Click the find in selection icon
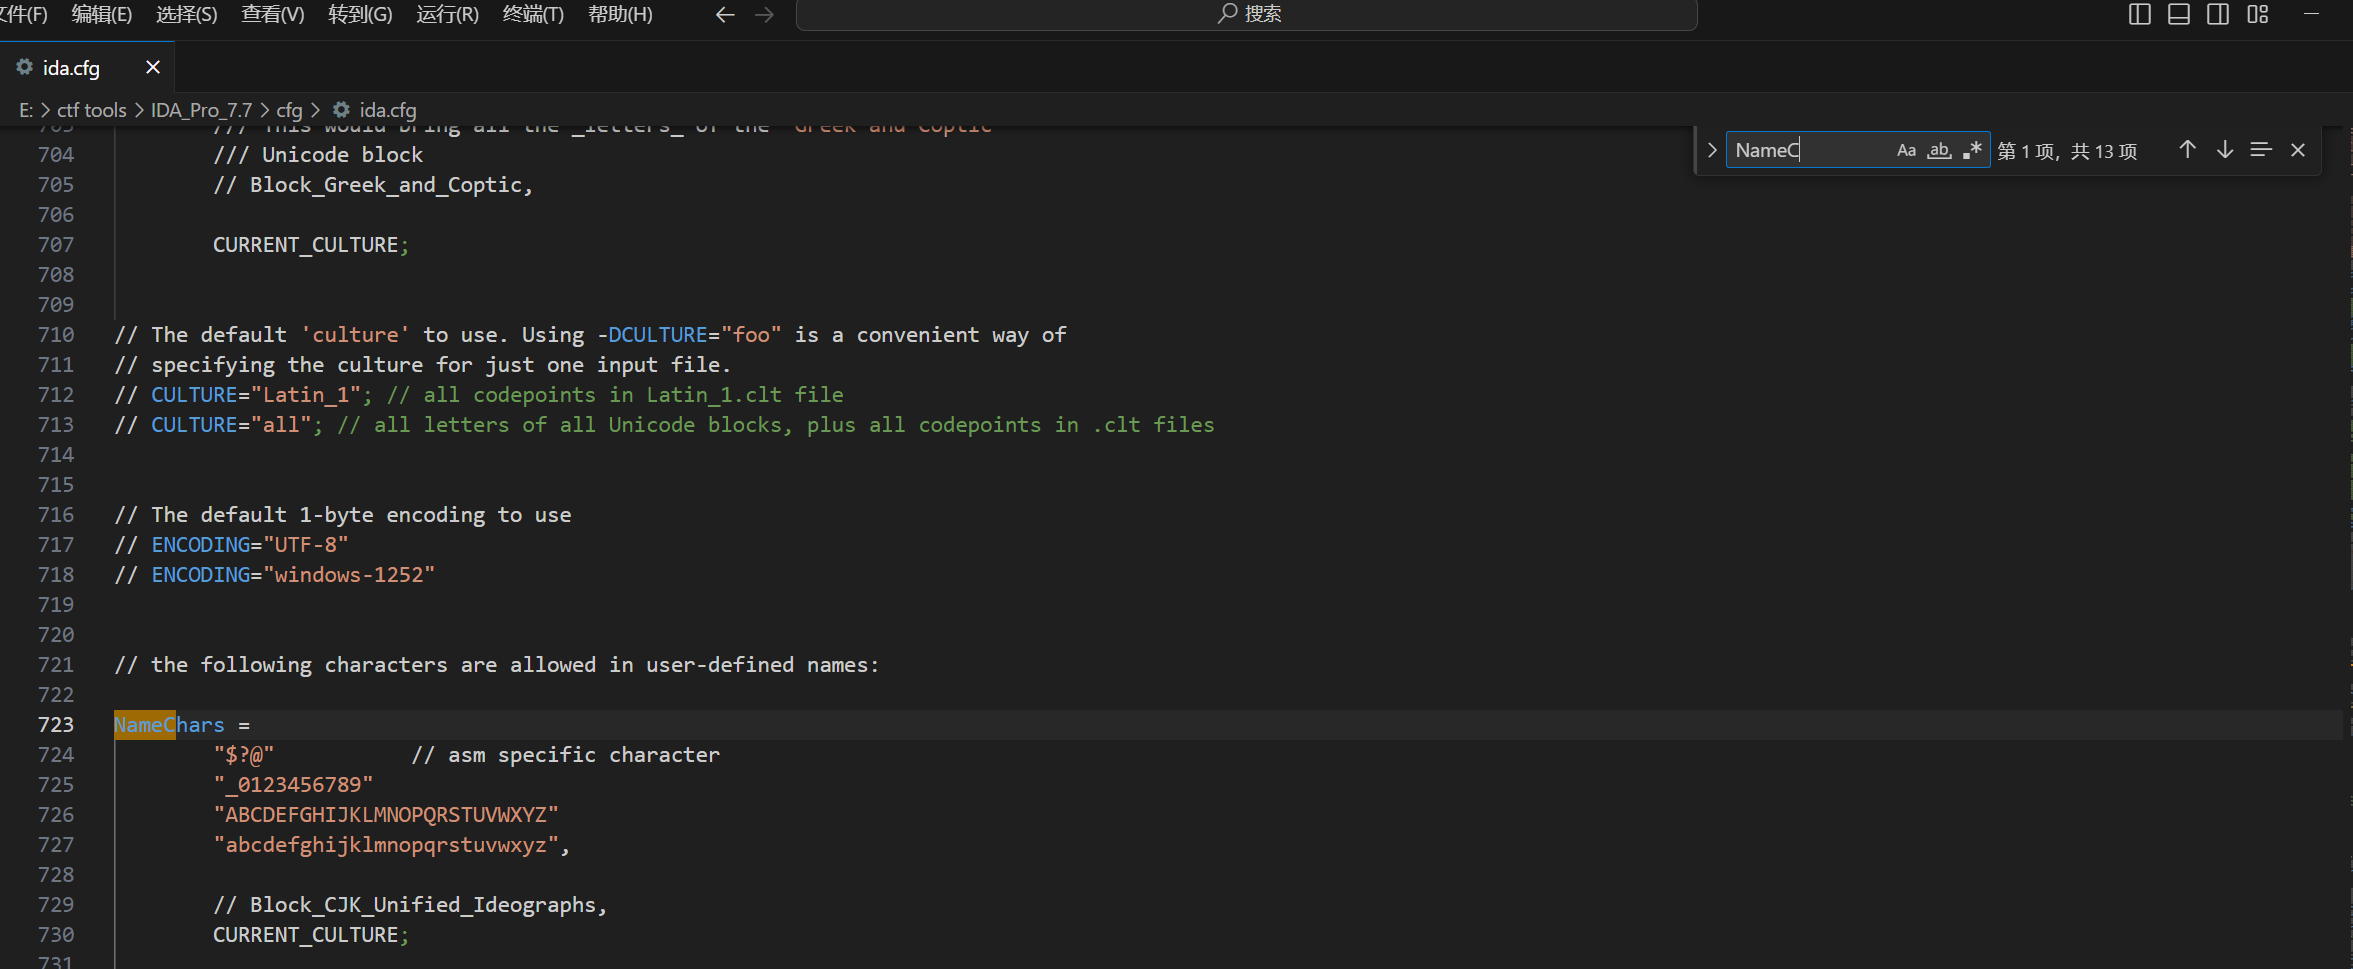The image size is (2353, 969). (x=2261, y=150)
